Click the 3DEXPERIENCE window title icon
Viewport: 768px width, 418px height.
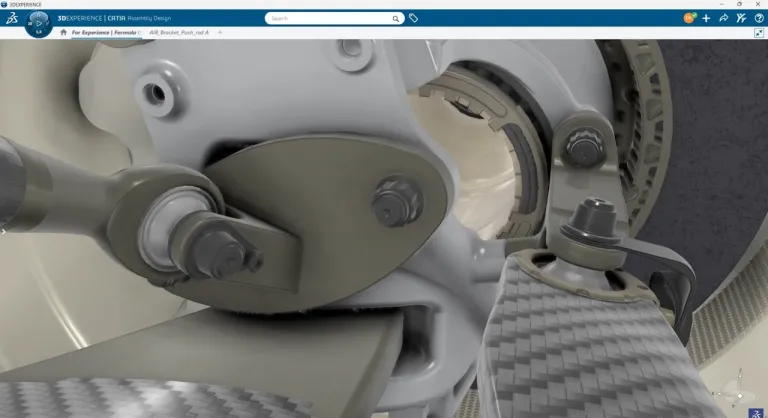[4, 4]
